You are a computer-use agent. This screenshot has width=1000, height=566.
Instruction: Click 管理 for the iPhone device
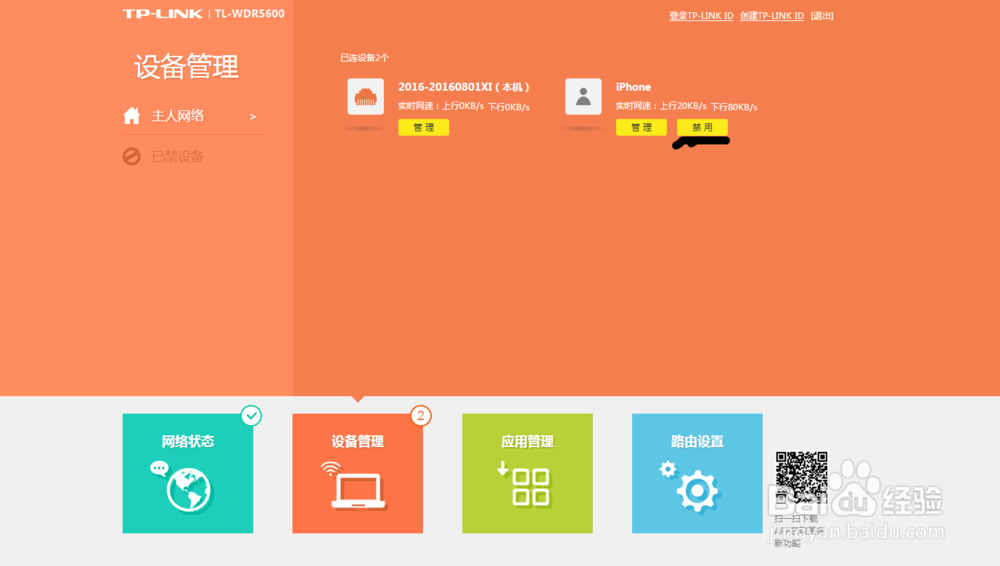click(x=641, y=128)
